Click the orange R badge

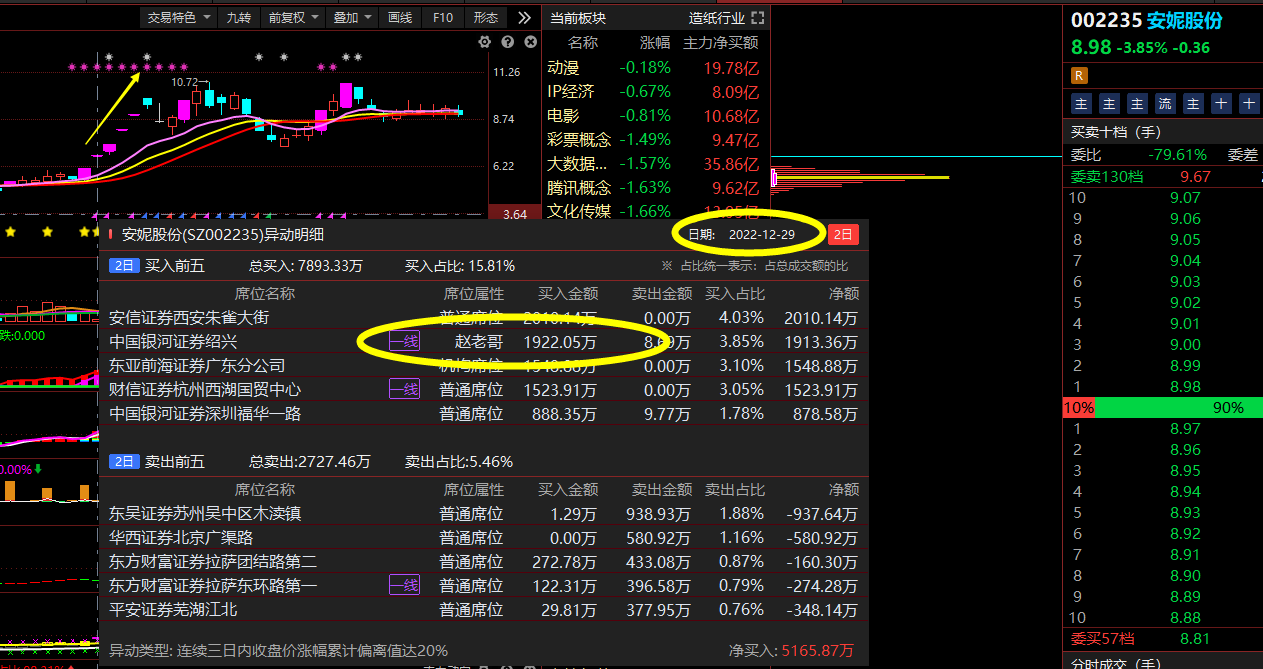(x=1079, y=75)
